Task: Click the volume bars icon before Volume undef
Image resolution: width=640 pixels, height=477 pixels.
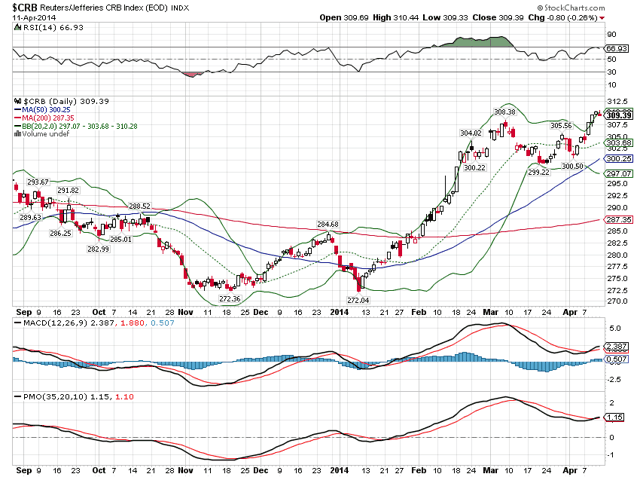Action: pos(17,134)
